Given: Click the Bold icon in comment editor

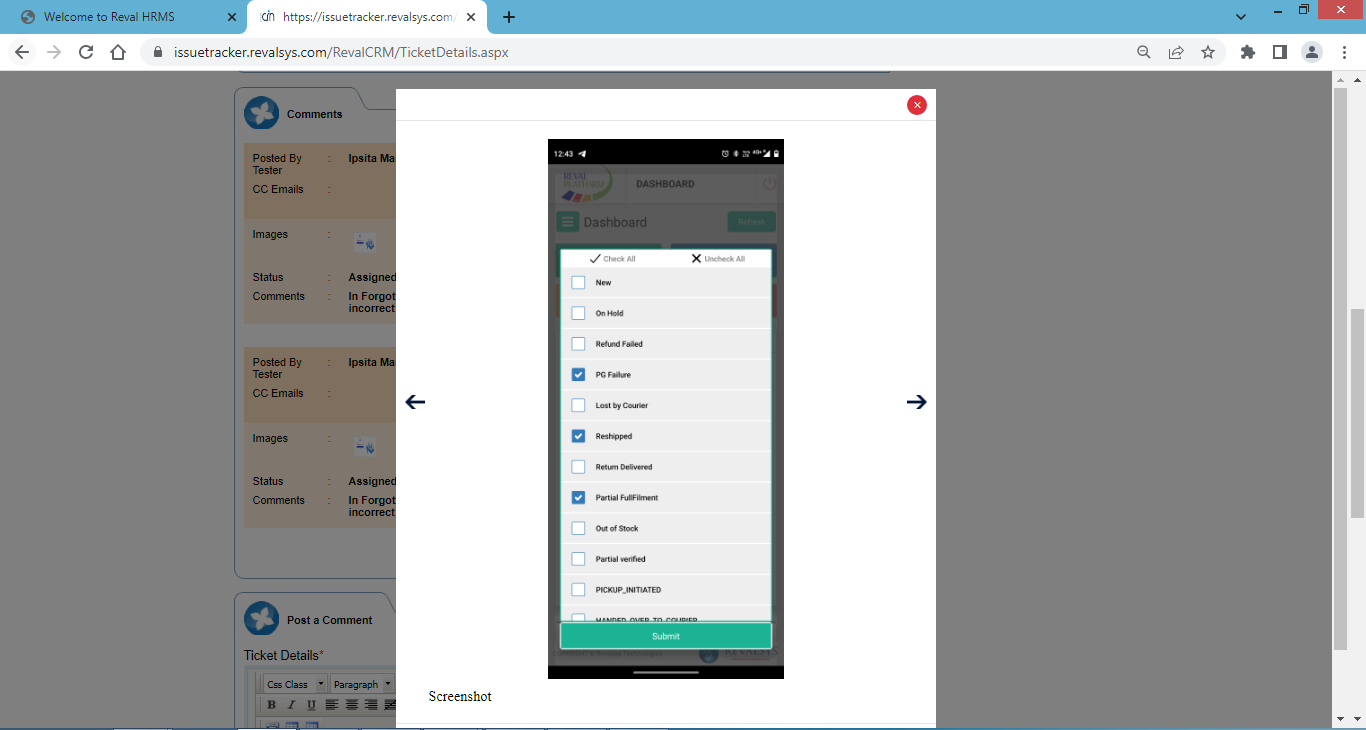Looking at the screenshot, I should pyautogui.click(x=271, y=705).
